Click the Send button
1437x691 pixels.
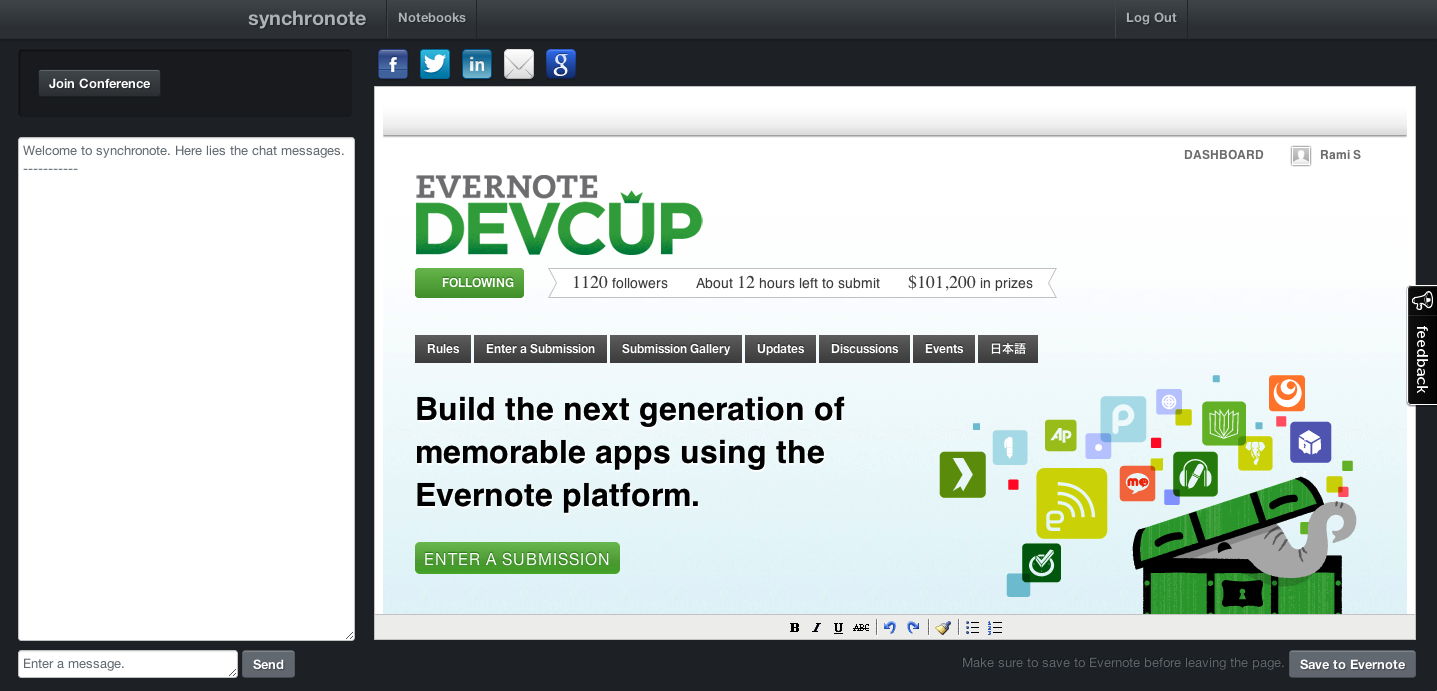(x=268, y=664)
